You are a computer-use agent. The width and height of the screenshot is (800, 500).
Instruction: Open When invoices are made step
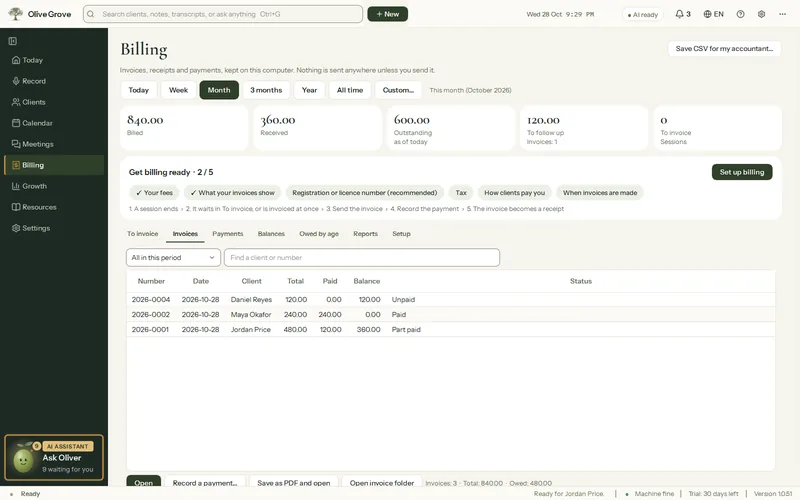600,193
